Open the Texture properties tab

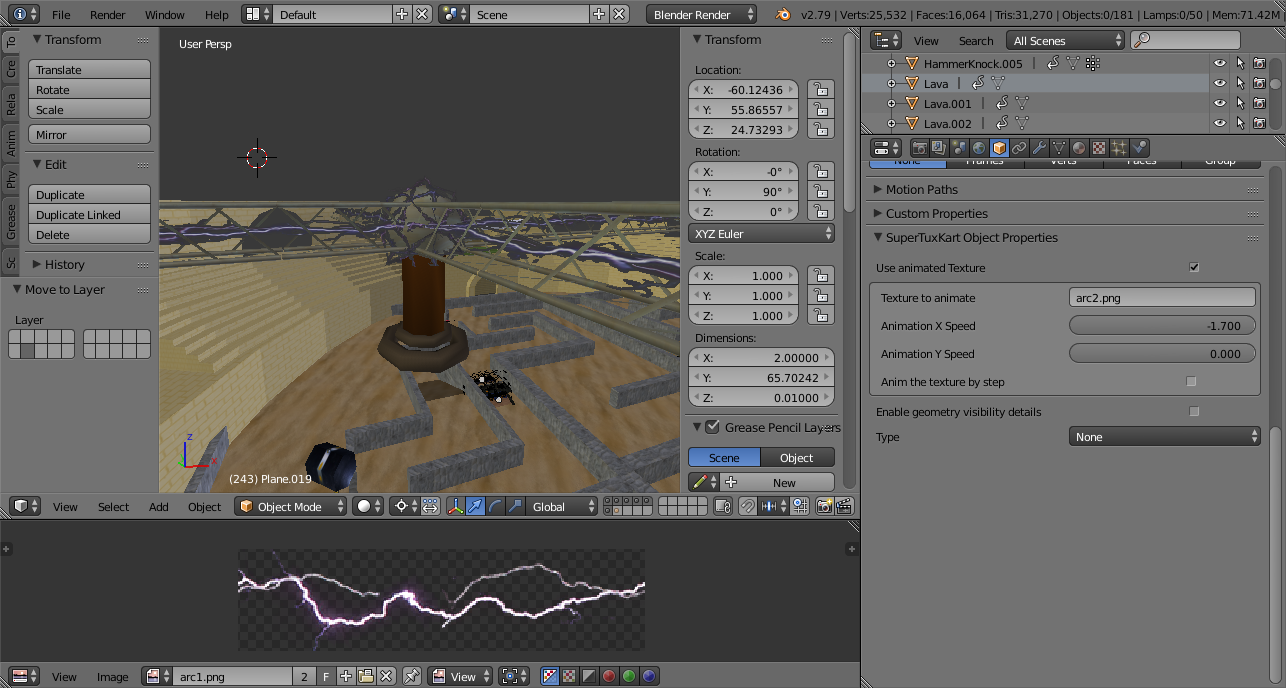click(x=1099, y=148)
